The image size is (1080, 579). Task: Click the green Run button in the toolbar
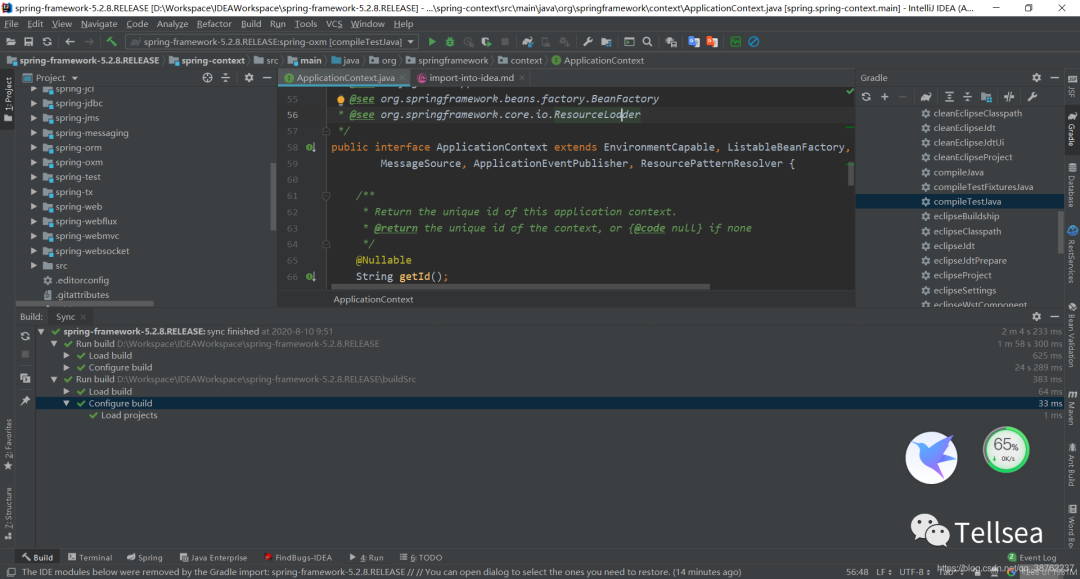pos(432,42)
